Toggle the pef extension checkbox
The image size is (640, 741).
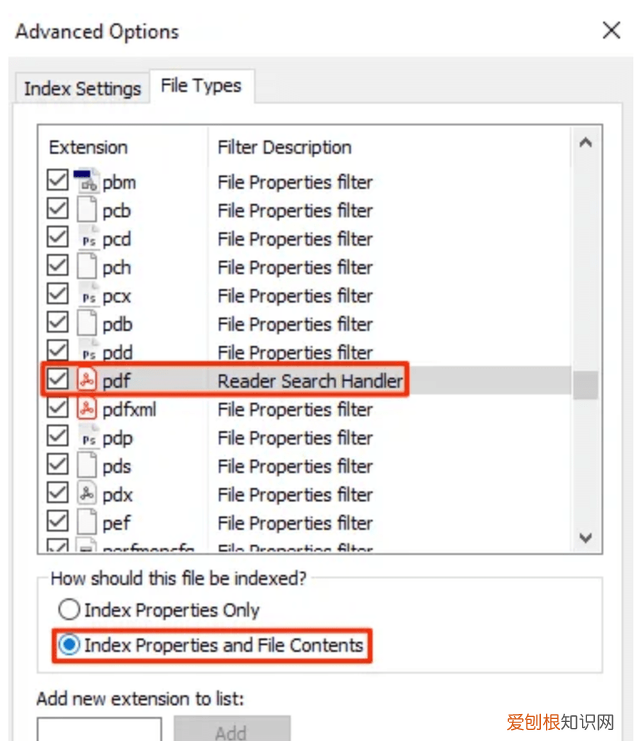point(58,522)
